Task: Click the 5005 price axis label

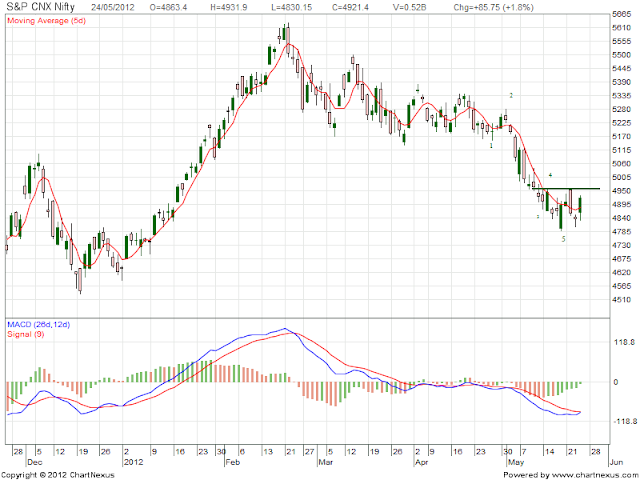Action: click(x=622, y=177)
